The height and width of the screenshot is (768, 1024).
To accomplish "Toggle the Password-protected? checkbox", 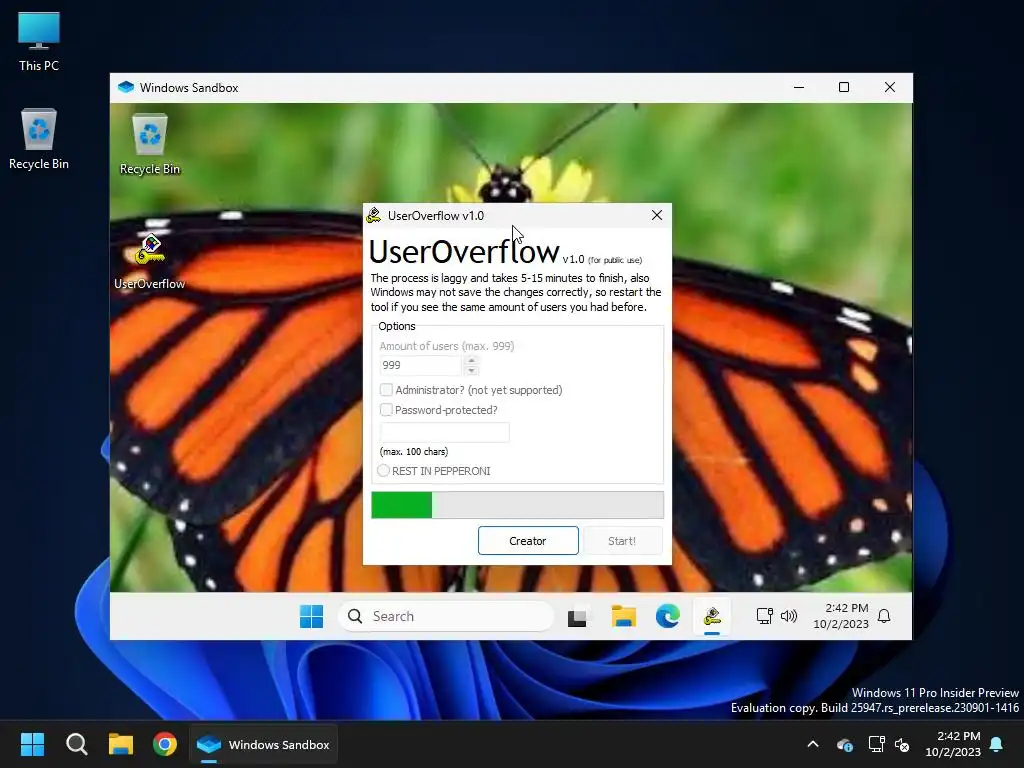I will (386, 409).
